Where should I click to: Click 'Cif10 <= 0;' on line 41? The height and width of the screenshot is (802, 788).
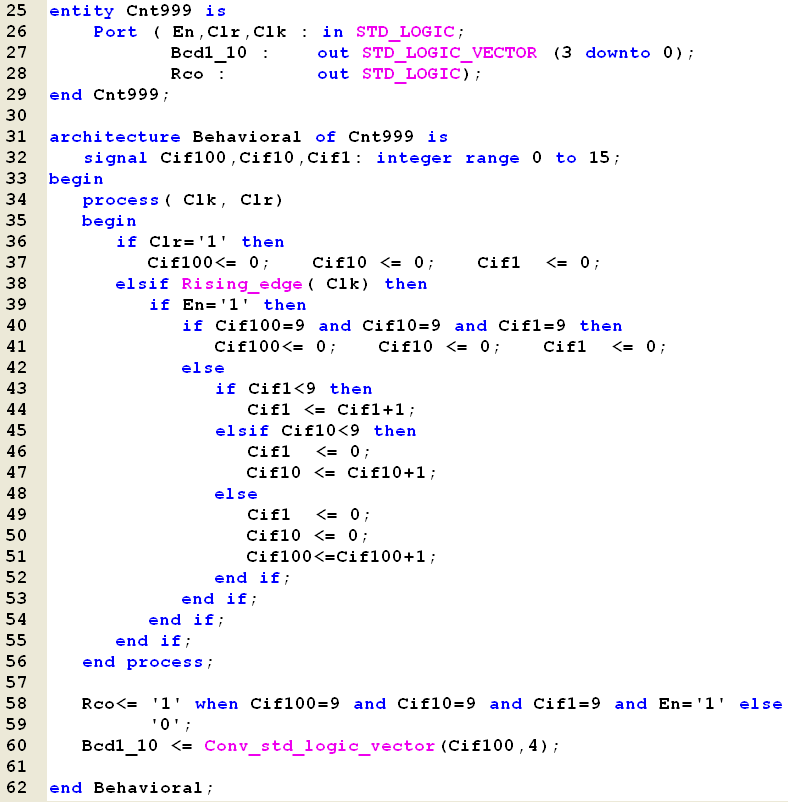(x=439, y=347)
